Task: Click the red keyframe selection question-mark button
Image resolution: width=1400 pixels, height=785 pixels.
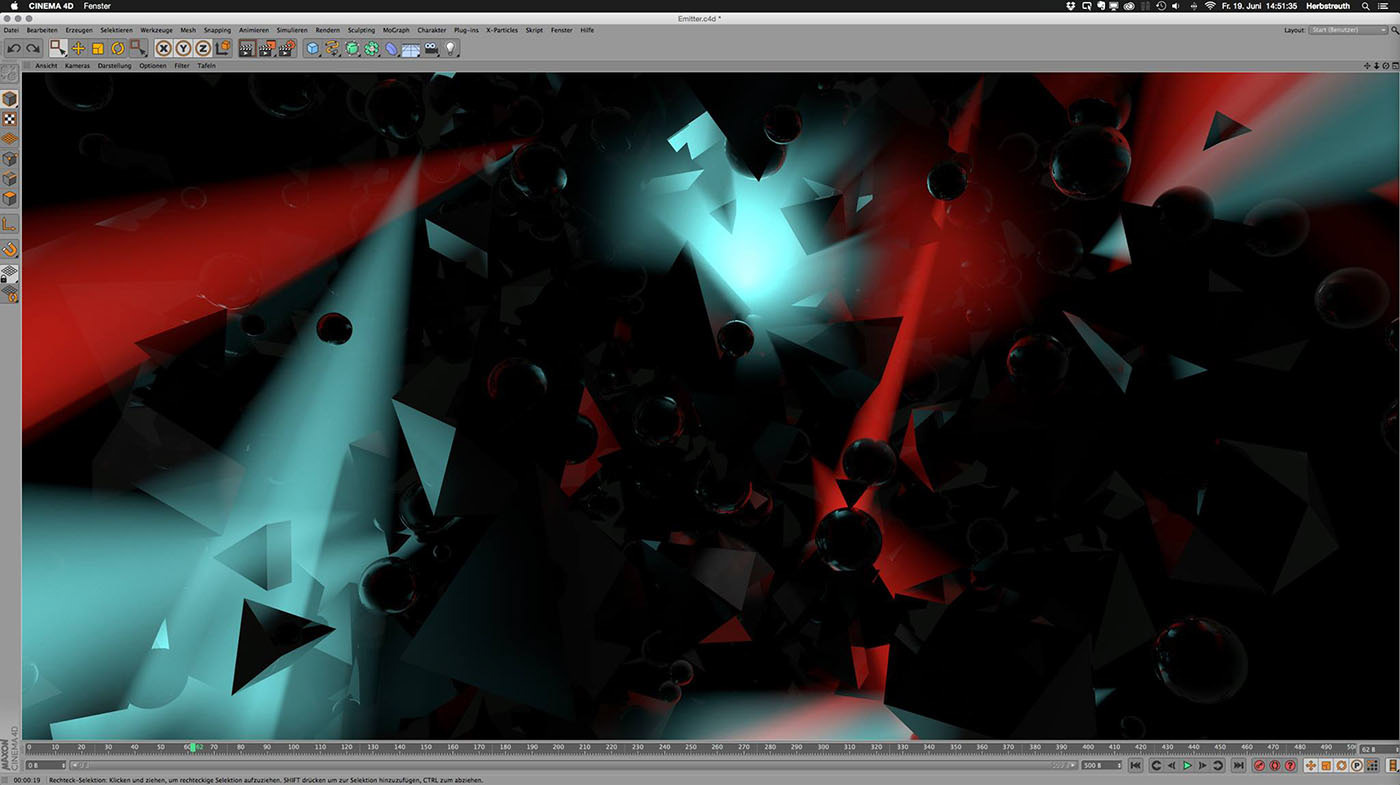Action: (1290, 765)
